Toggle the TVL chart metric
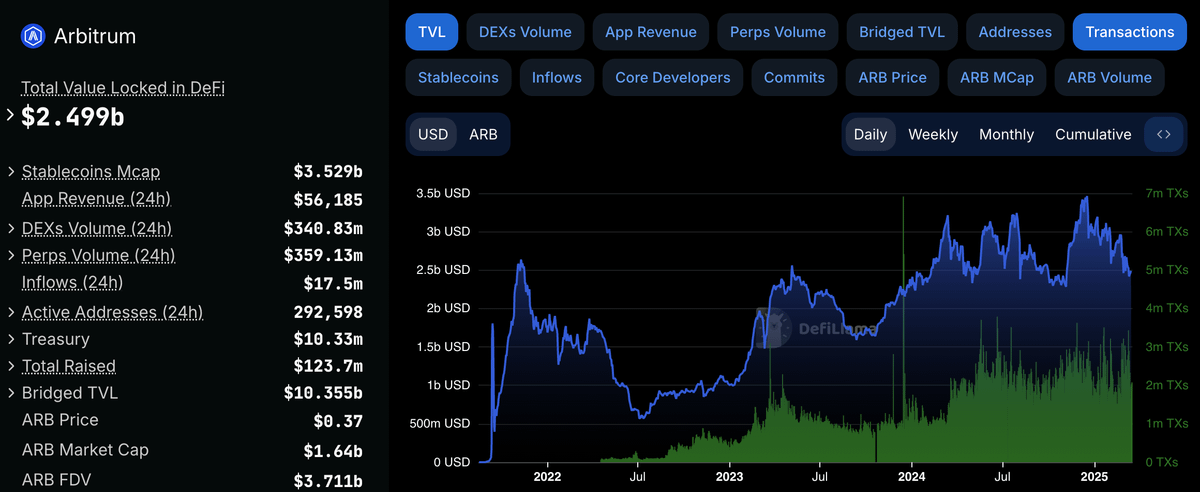This screenshot has width=1200, height=492. (432, 32)
